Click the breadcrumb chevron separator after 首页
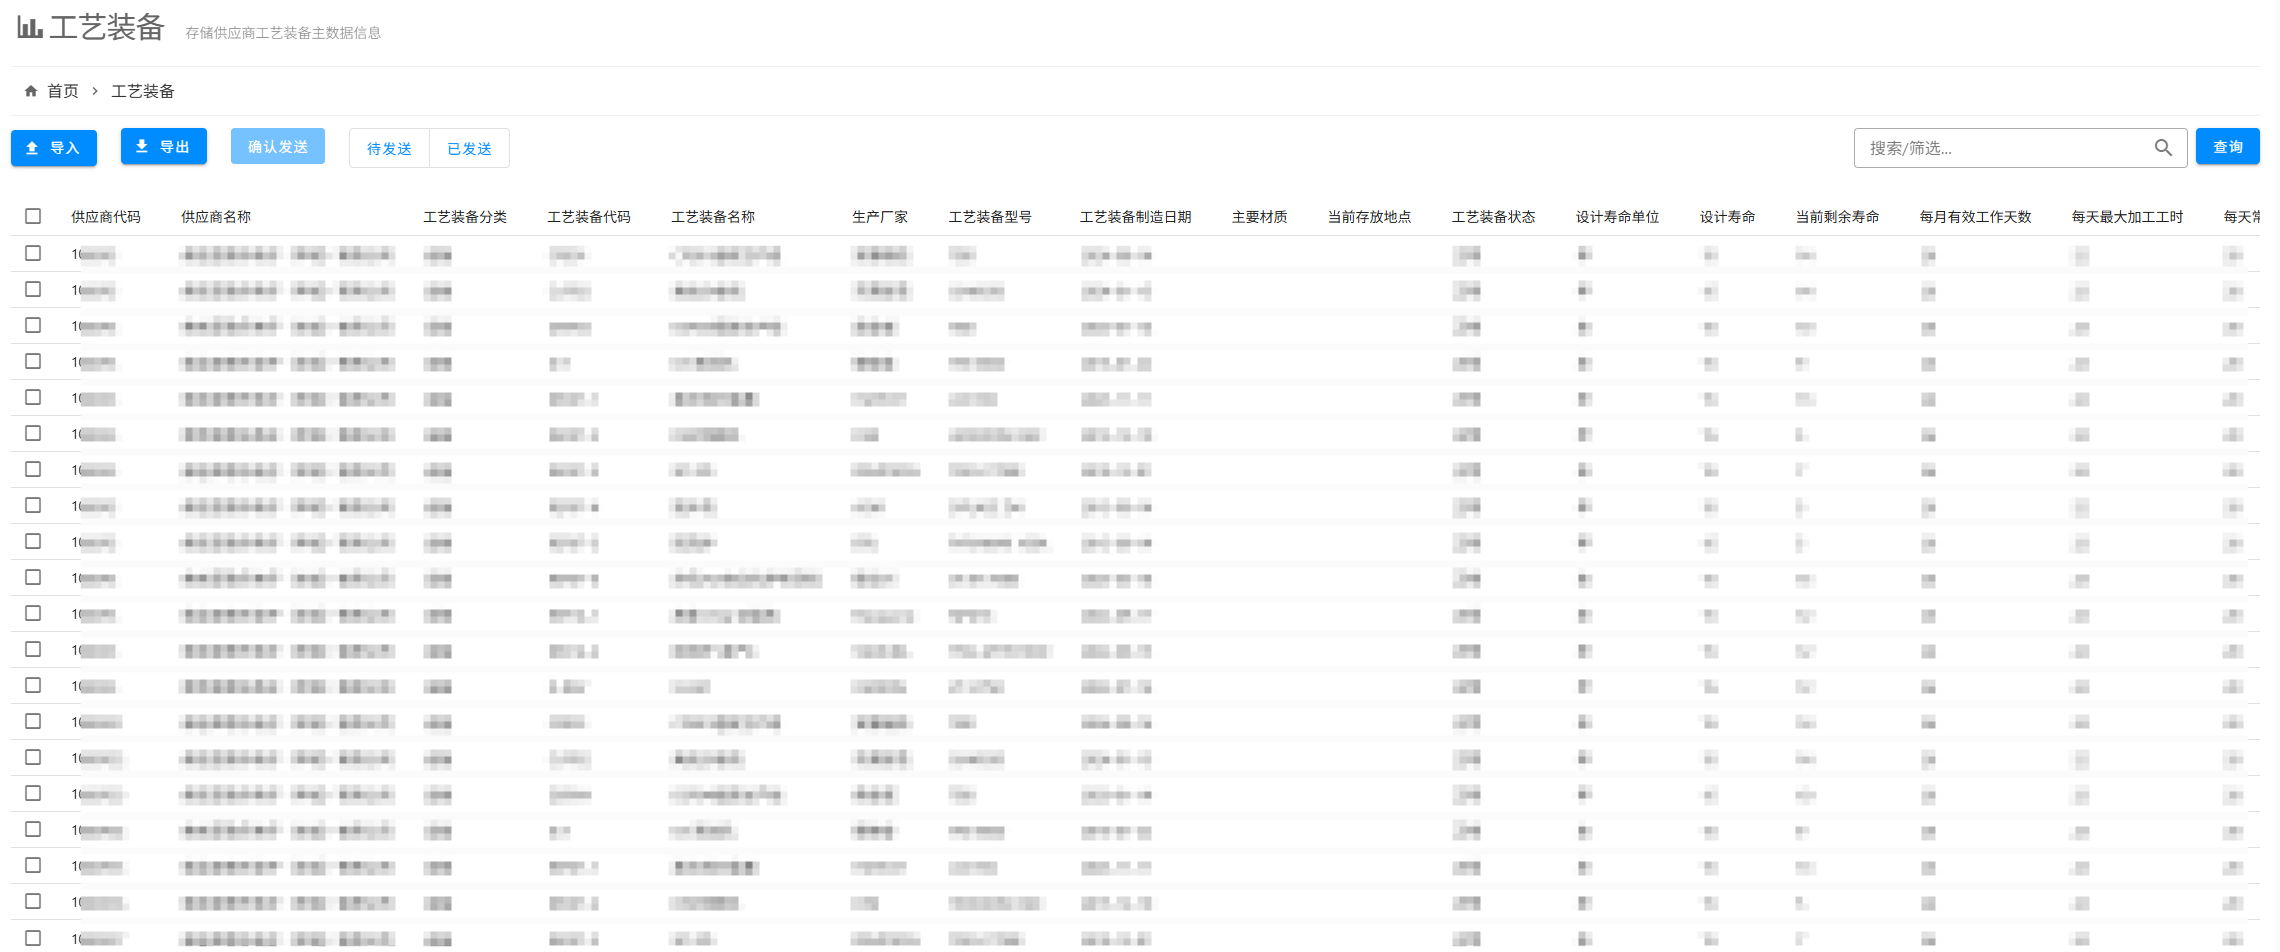The width and height of the screenshot is (2280, 952). coord(95,91)
